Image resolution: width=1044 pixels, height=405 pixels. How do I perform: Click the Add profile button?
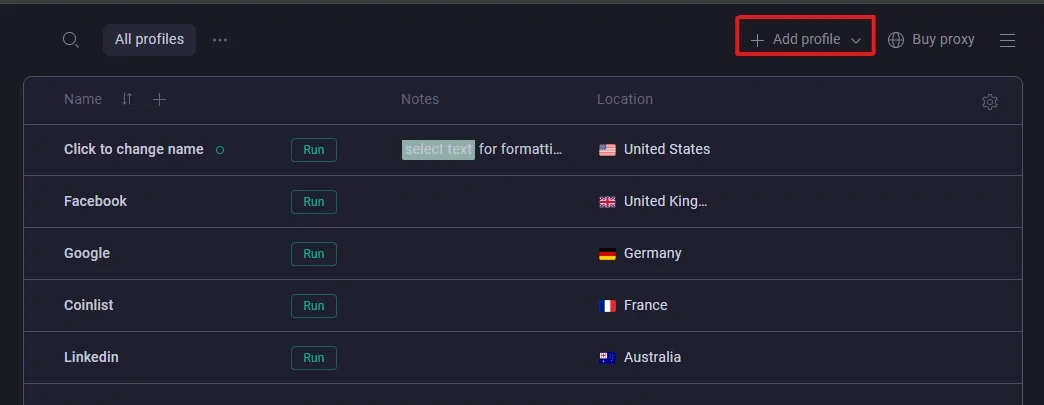797,40
